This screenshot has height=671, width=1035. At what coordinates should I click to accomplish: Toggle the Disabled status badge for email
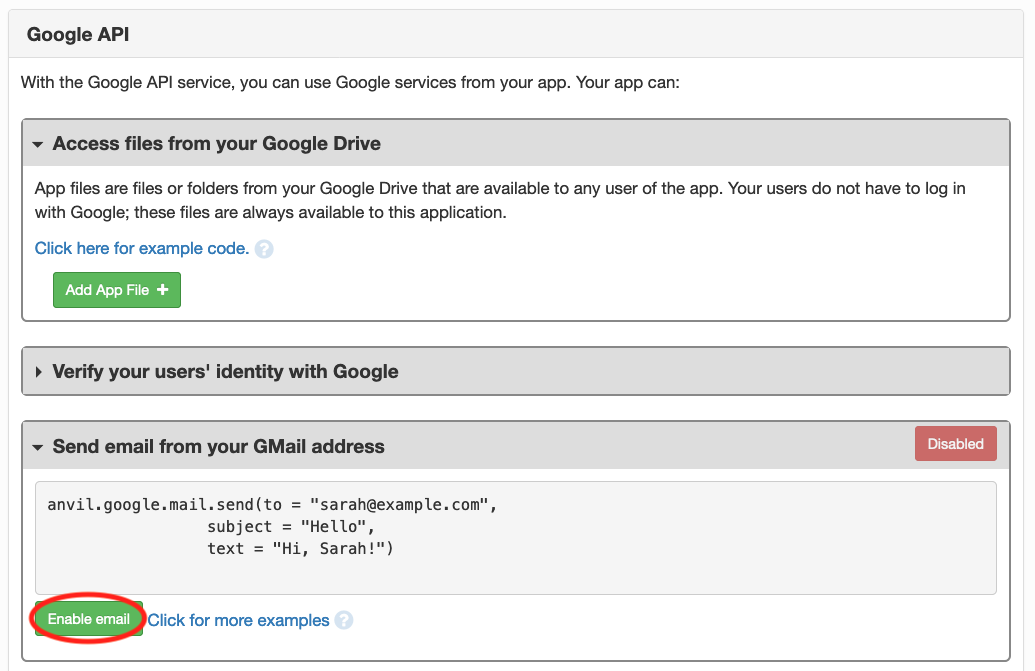[955, 443]
